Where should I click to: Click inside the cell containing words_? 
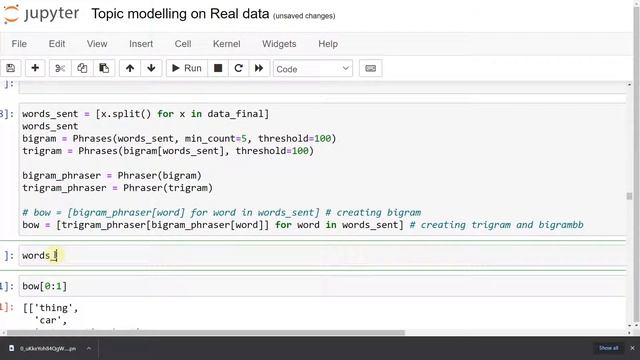click(322, 256)
